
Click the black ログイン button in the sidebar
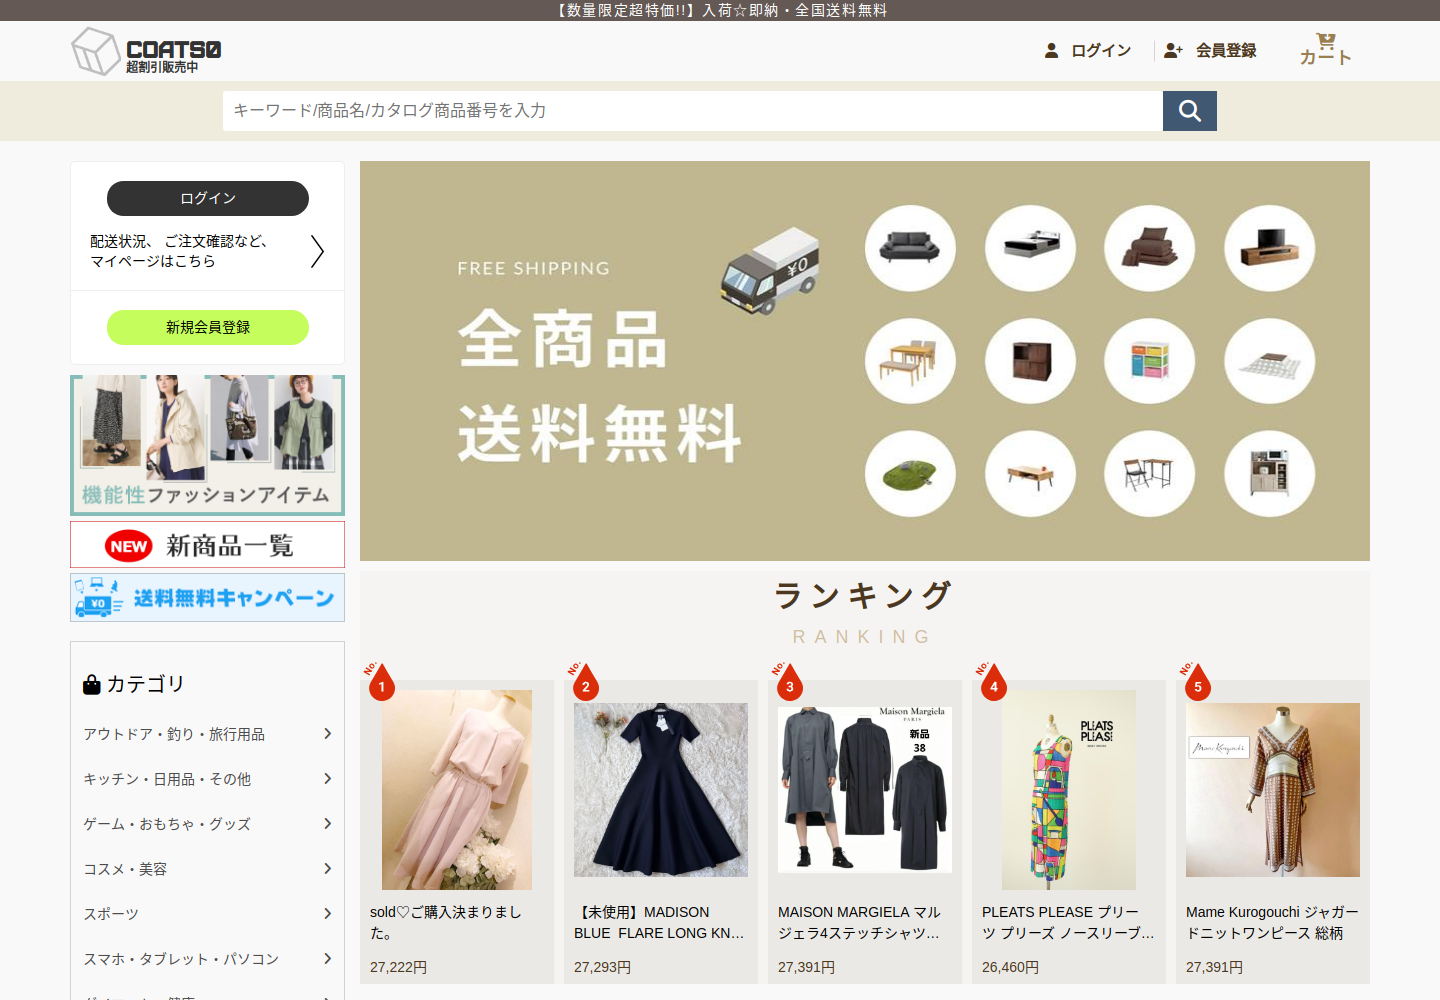coord(208,198)
